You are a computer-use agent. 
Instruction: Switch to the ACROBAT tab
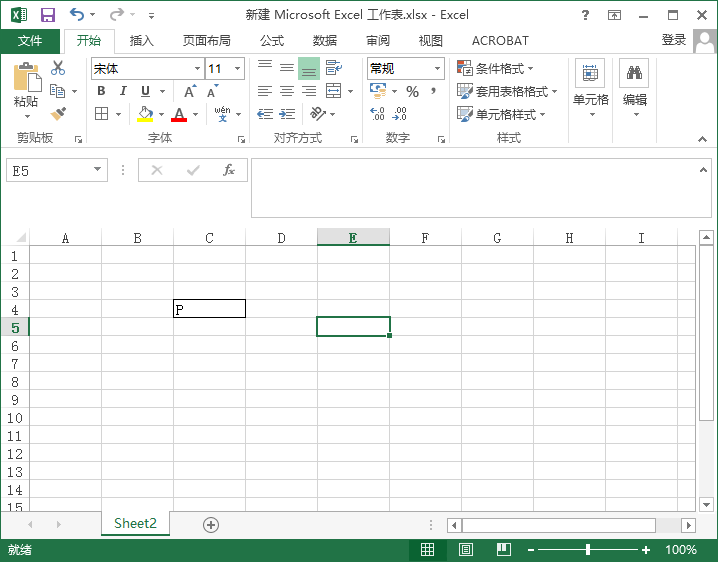(500, 41)
